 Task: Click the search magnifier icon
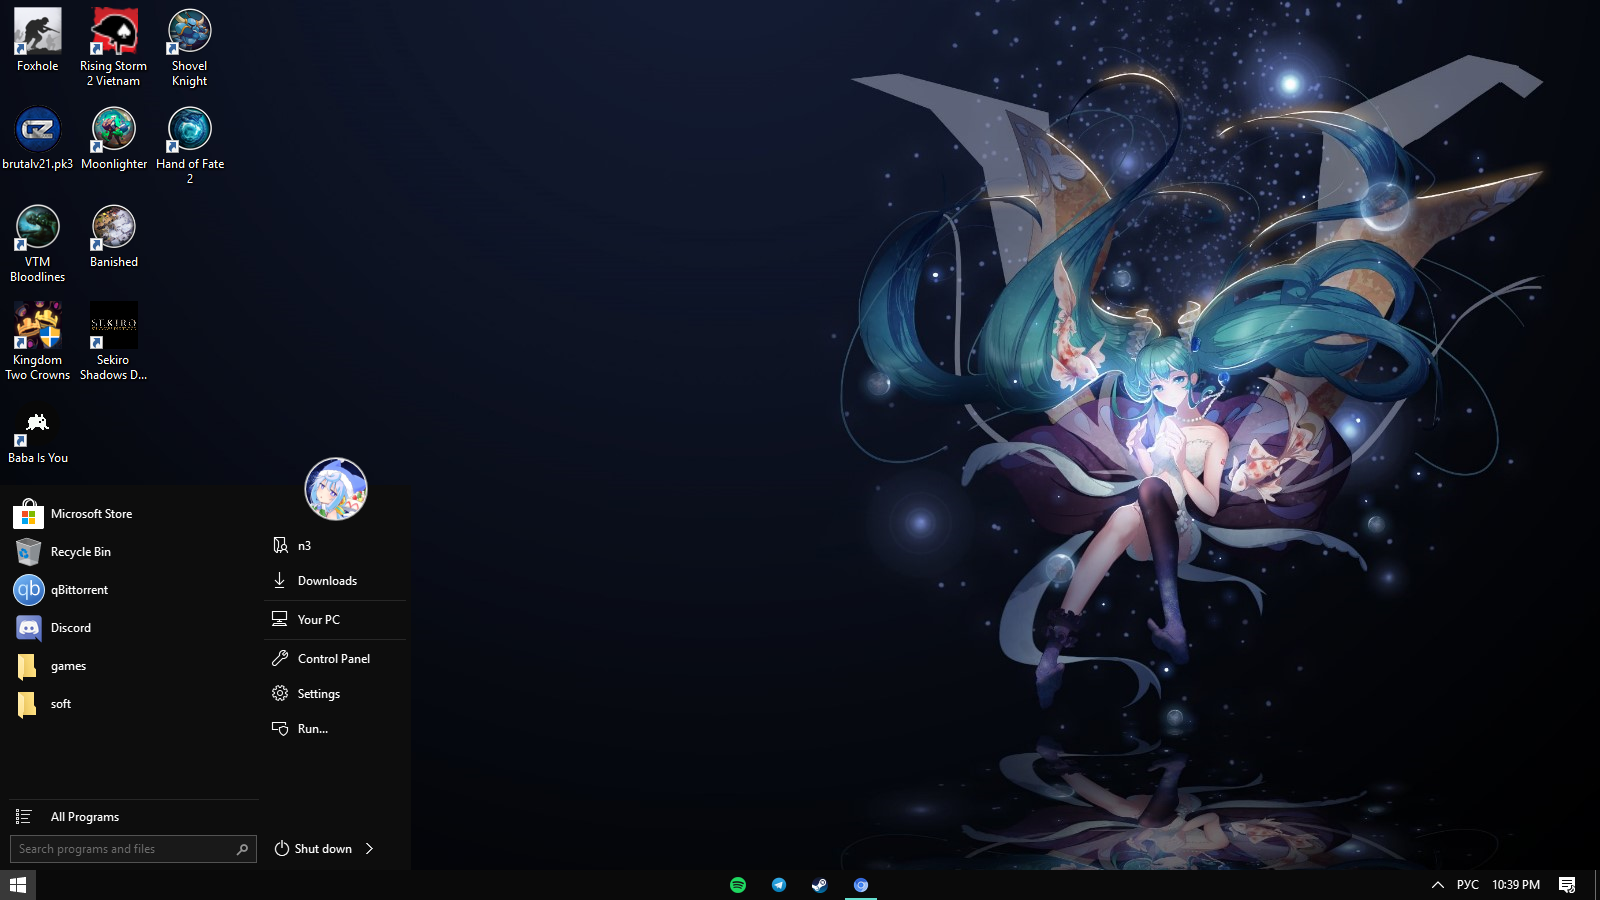point(242,849)
